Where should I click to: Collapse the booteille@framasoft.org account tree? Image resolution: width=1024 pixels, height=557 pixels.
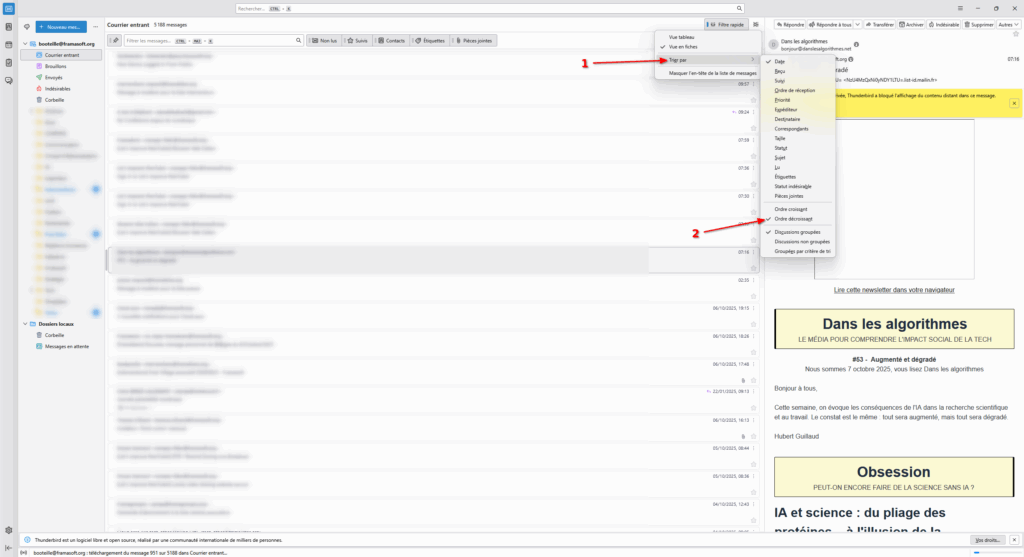pyautogui.click(x=27, y=44)
